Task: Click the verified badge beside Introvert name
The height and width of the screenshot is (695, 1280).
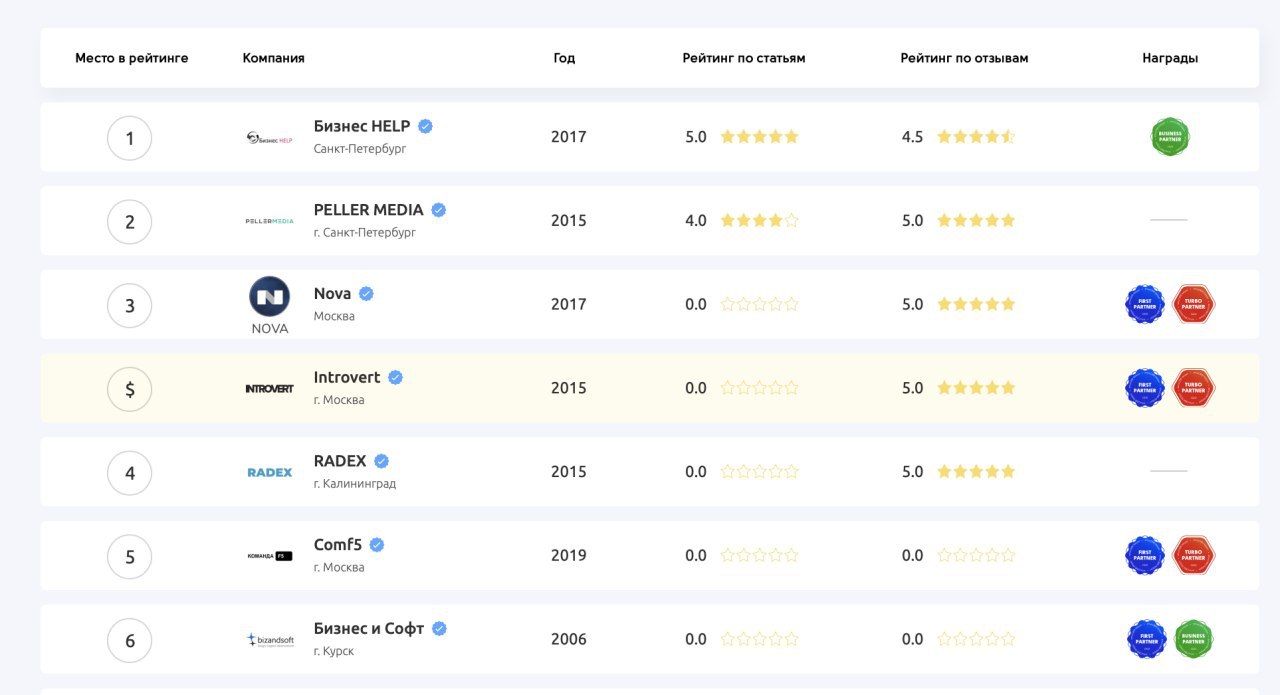Action: pos(395,378)
